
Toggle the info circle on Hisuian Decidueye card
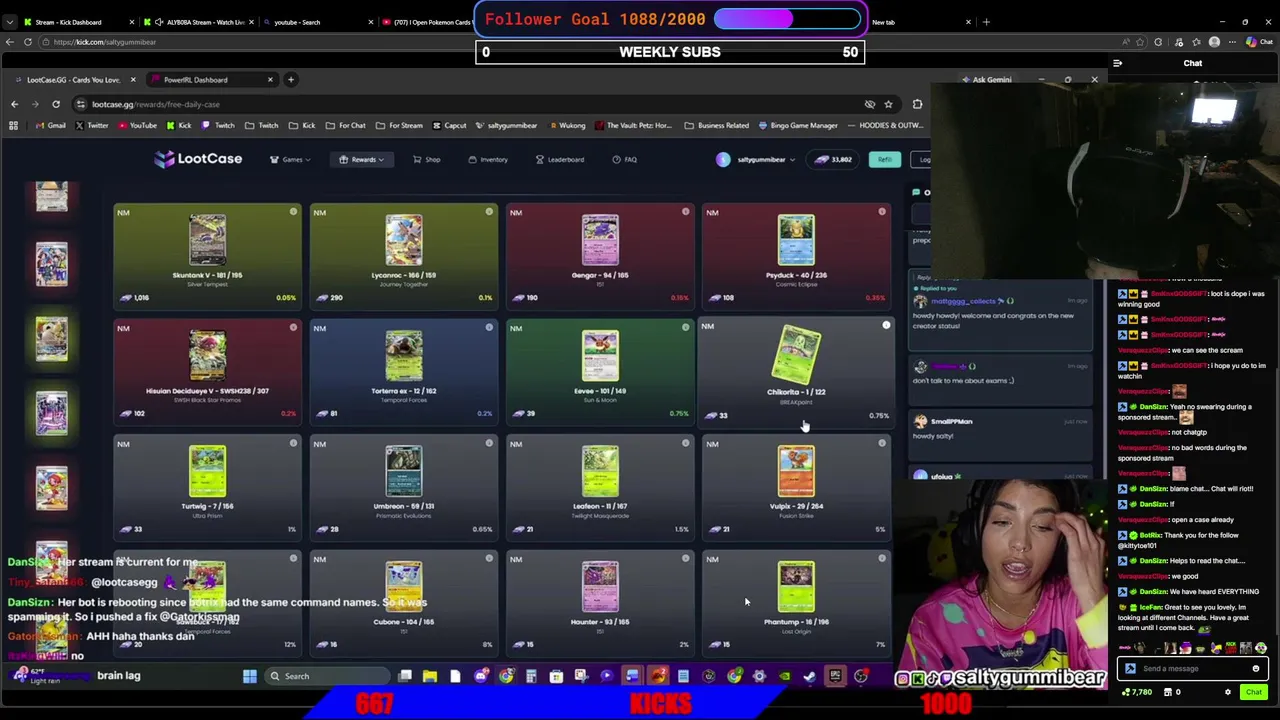point(293,327)
